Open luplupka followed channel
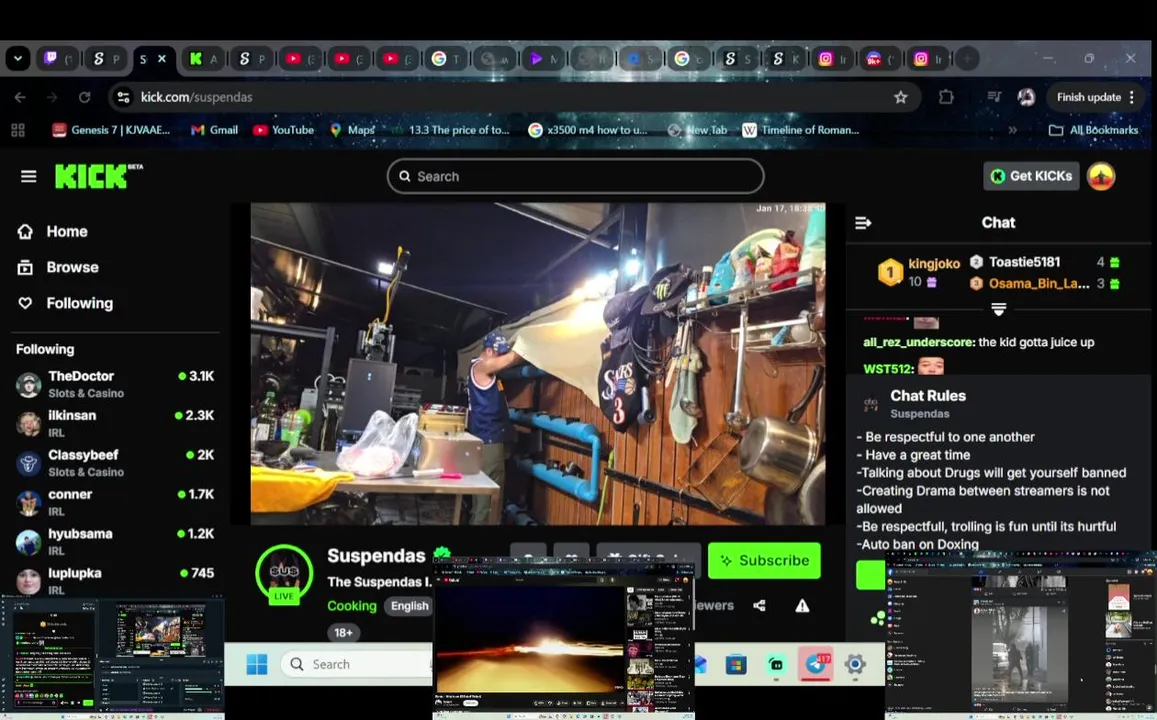The image size is (1157, 720). [x=114, y=581]
